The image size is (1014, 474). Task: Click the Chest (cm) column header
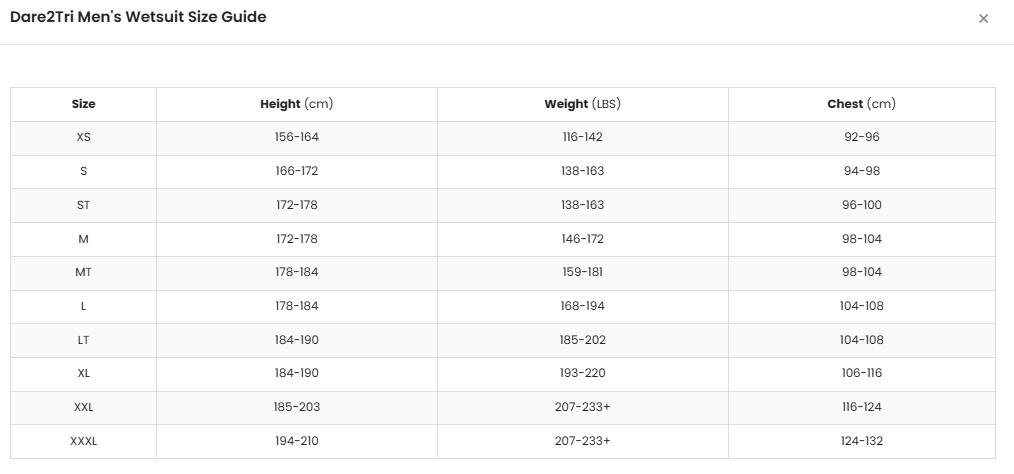[x=861, y=104]
